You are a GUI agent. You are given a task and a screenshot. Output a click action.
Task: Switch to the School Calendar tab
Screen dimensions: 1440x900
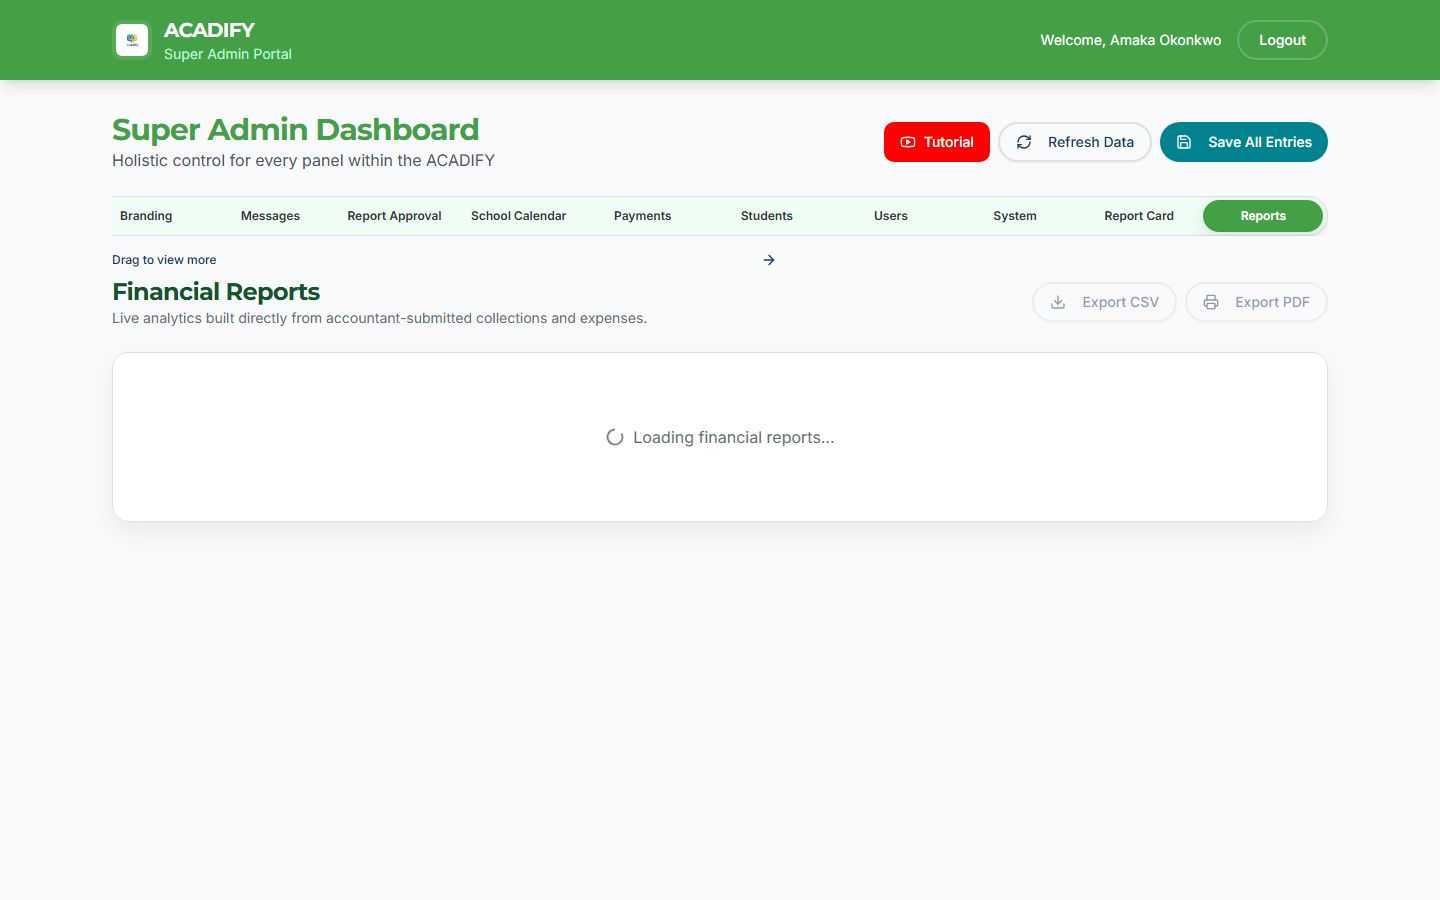518,215
